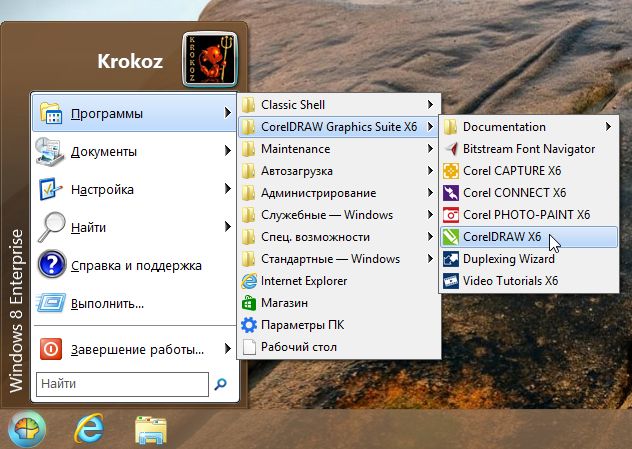Open Video Tutorials X6
This screenshot has width=632, height=449.
(510, 281)
